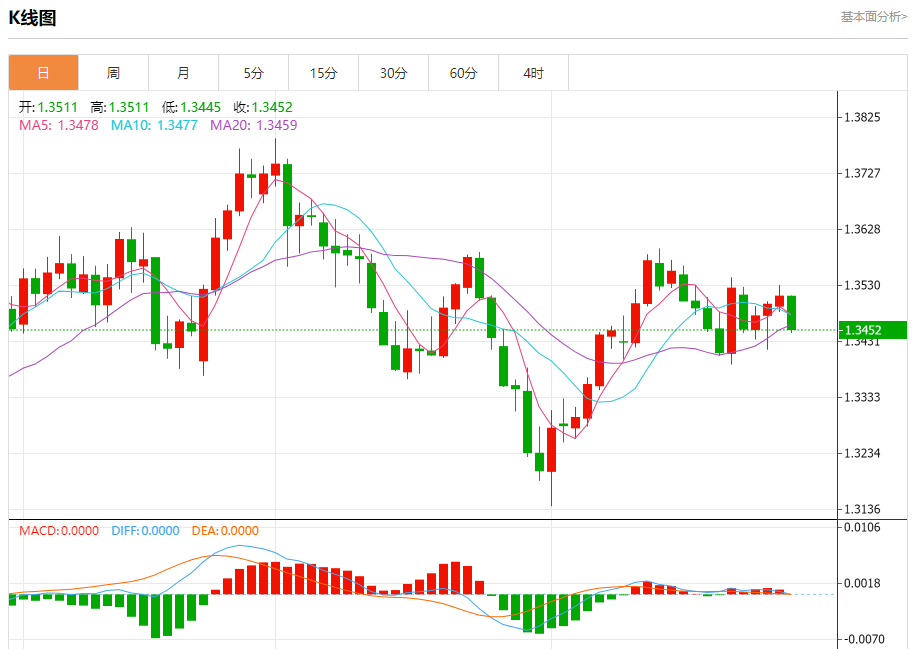The height and width of the screenshot is (649, 917).
Task: Click the 1.3136 price axis label
Action: point(862,509)
